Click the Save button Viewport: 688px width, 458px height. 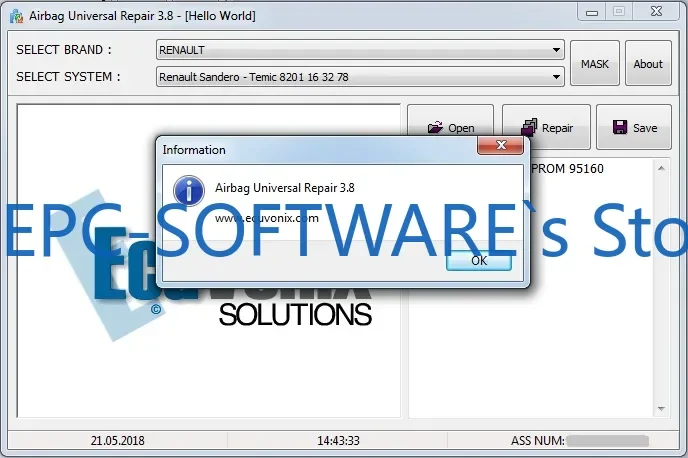[634, 127]
